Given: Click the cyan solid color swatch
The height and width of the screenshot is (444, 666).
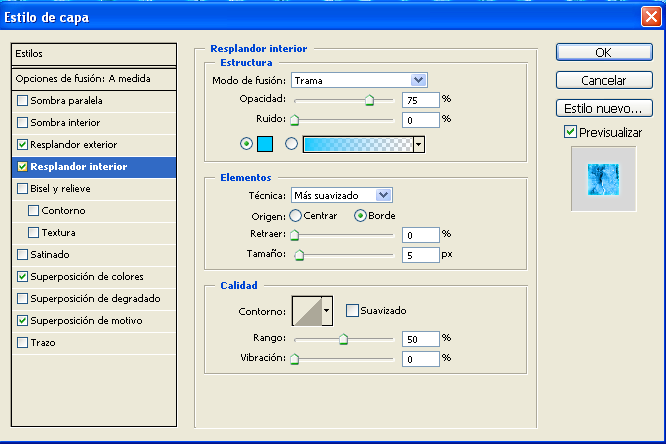Looking at the screenshot, I should click(x=267, y=144).
